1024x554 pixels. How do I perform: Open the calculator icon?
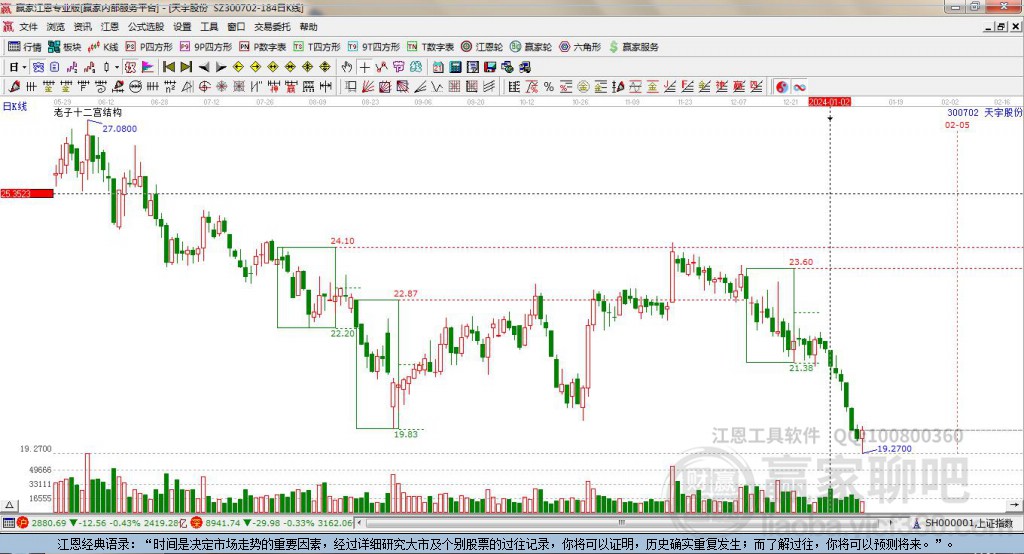click(455, 67)
